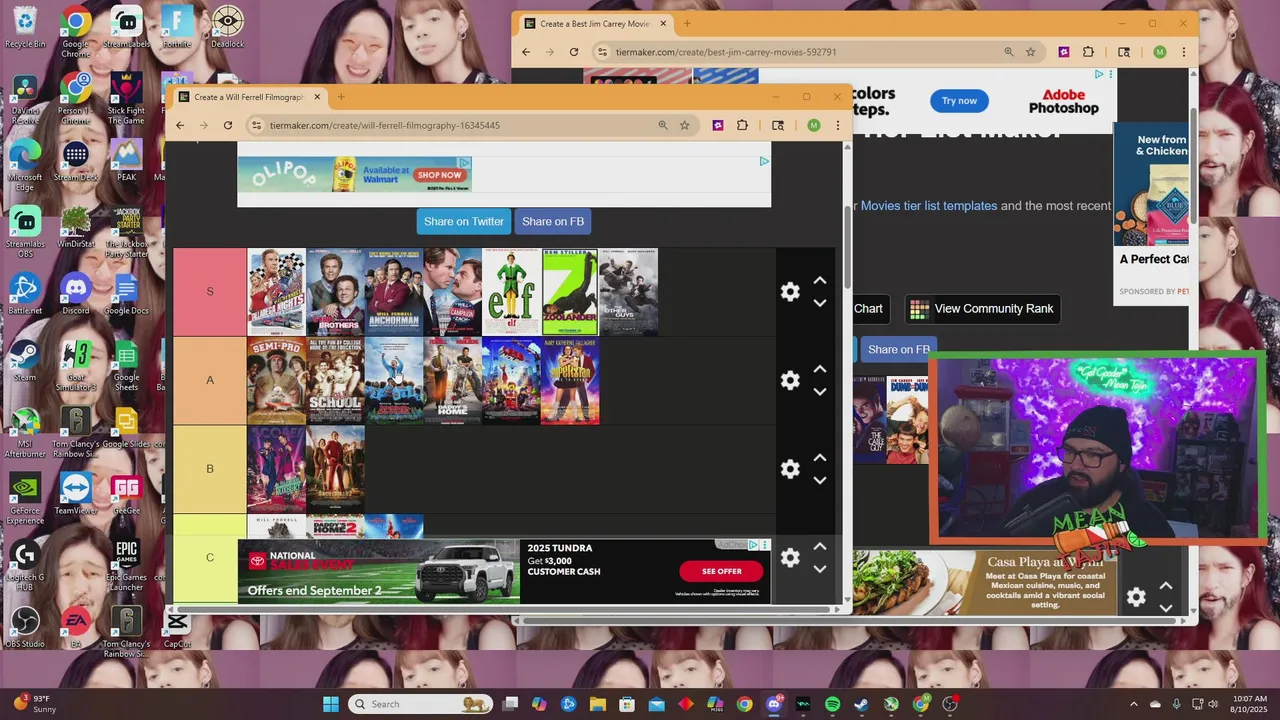
Task: Open new tab in Will Ferrell window
Action: coord(341,97)
